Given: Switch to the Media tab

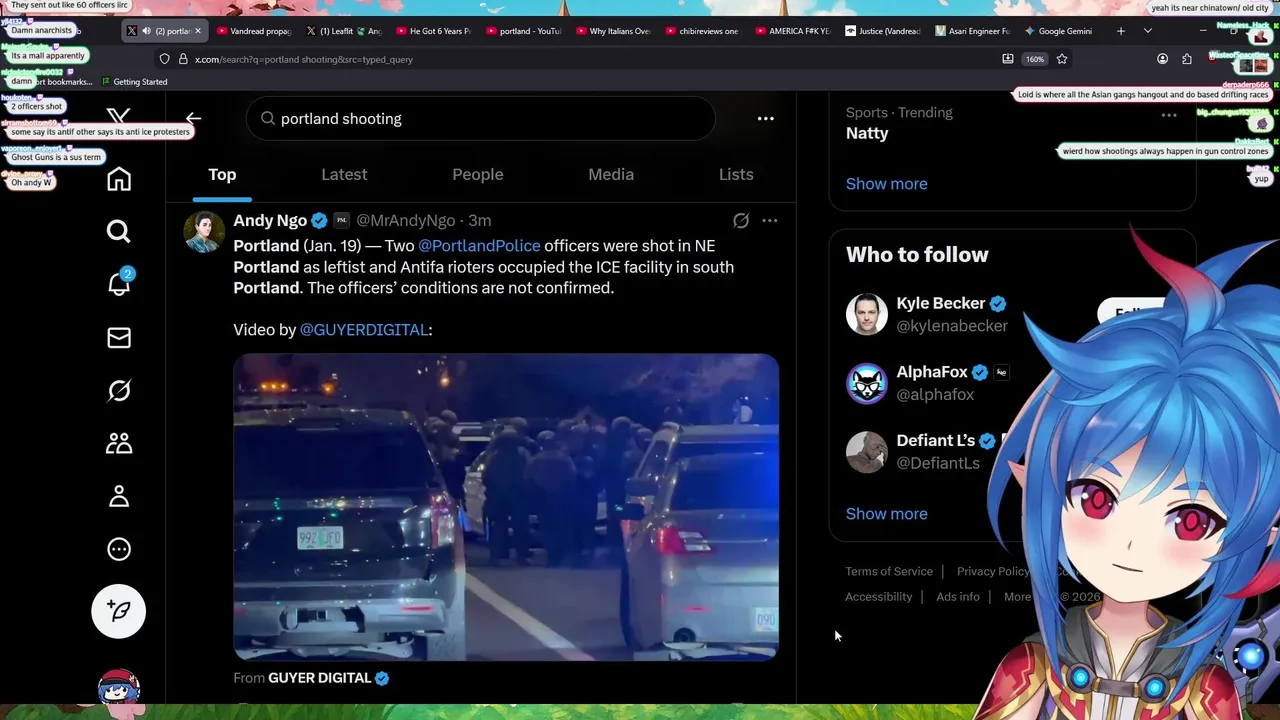Looking at the screenshot, I should coord(611,174).
